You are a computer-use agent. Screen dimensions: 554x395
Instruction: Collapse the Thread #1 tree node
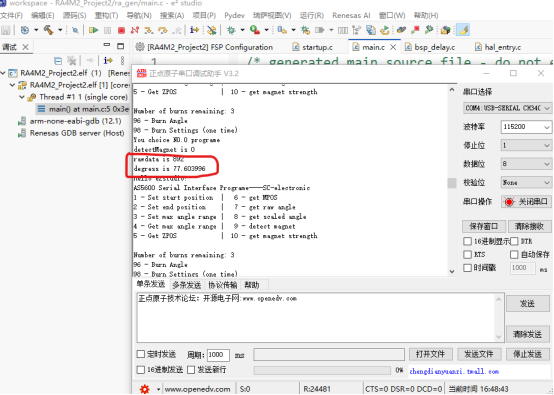(22, 97)
